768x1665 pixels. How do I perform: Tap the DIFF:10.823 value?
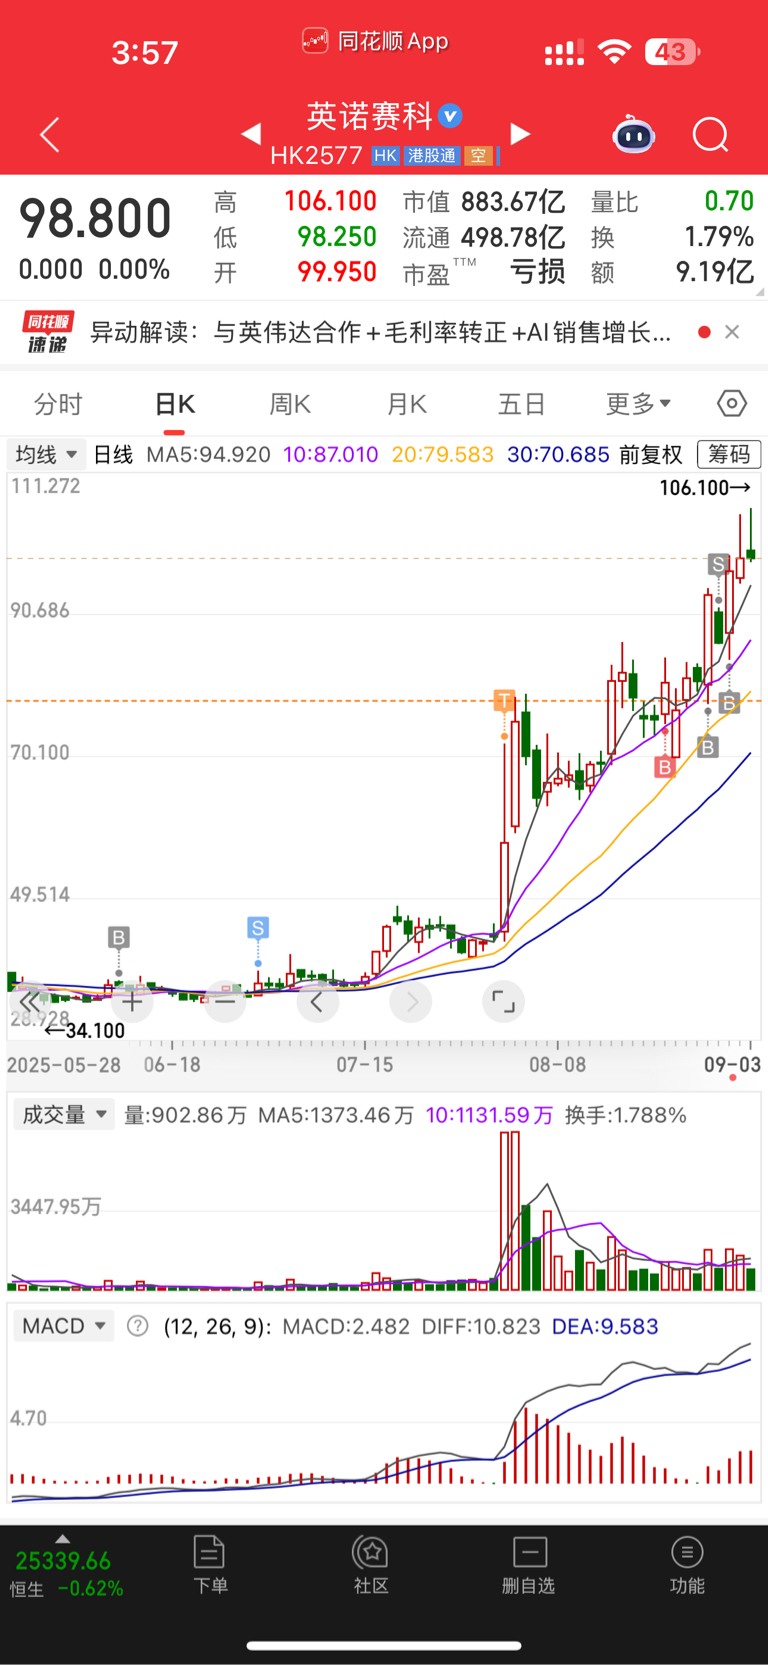[481, 1326]
